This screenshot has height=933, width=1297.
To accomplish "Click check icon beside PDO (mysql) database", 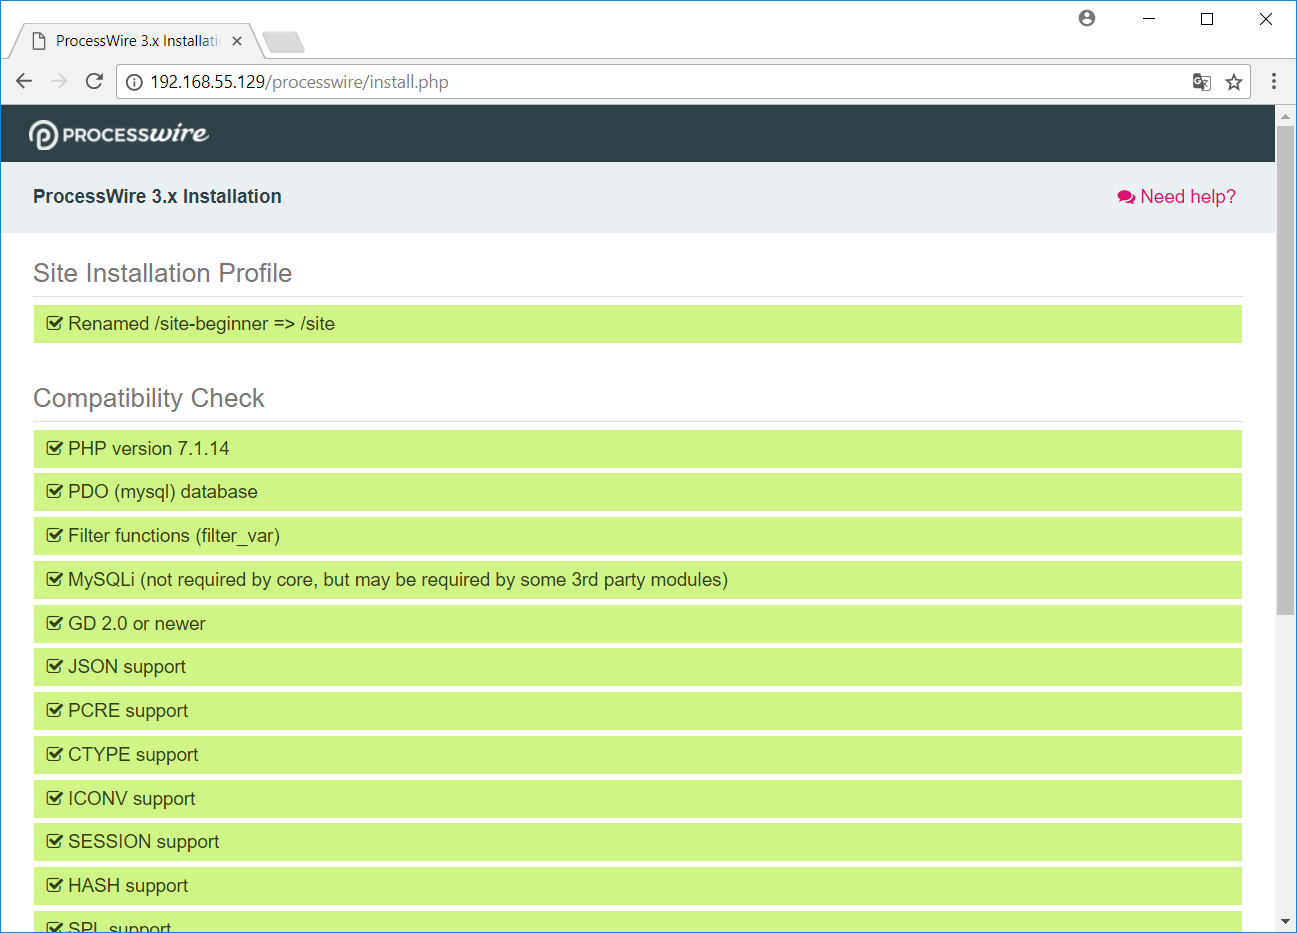I will (x=55, y=491).
